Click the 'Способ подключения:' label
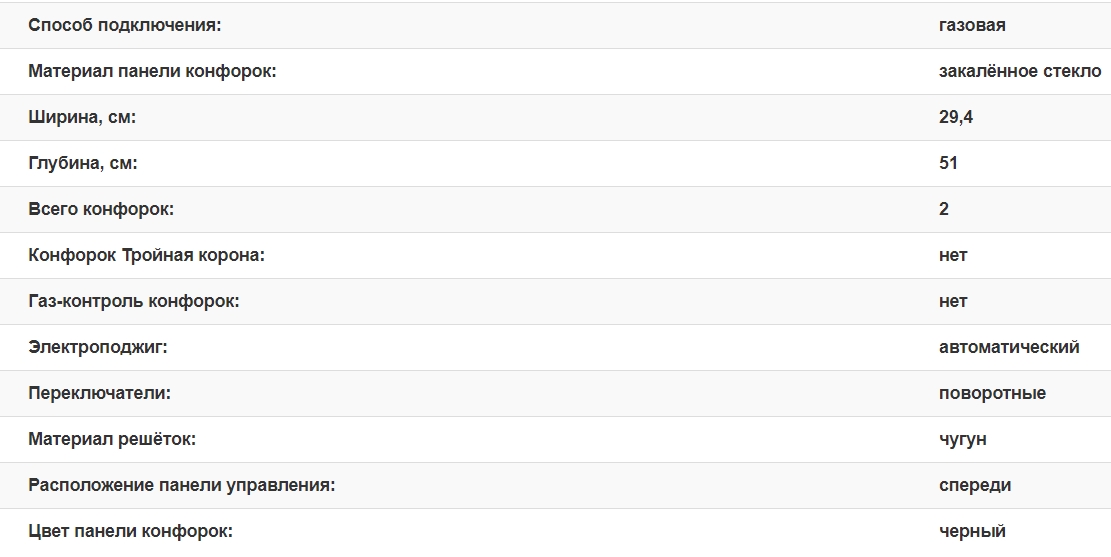 (x=125, y=25)
